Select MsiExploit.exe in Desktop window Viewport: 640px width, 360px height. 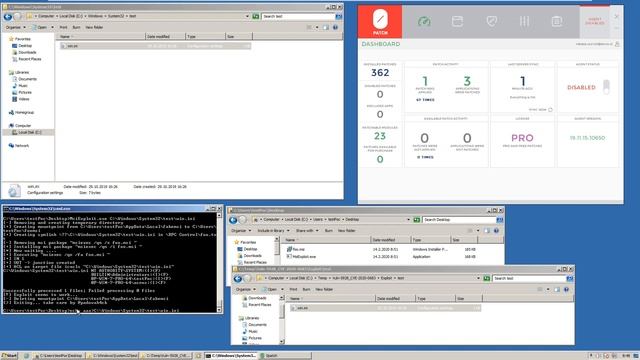click(x=304, y=256)
